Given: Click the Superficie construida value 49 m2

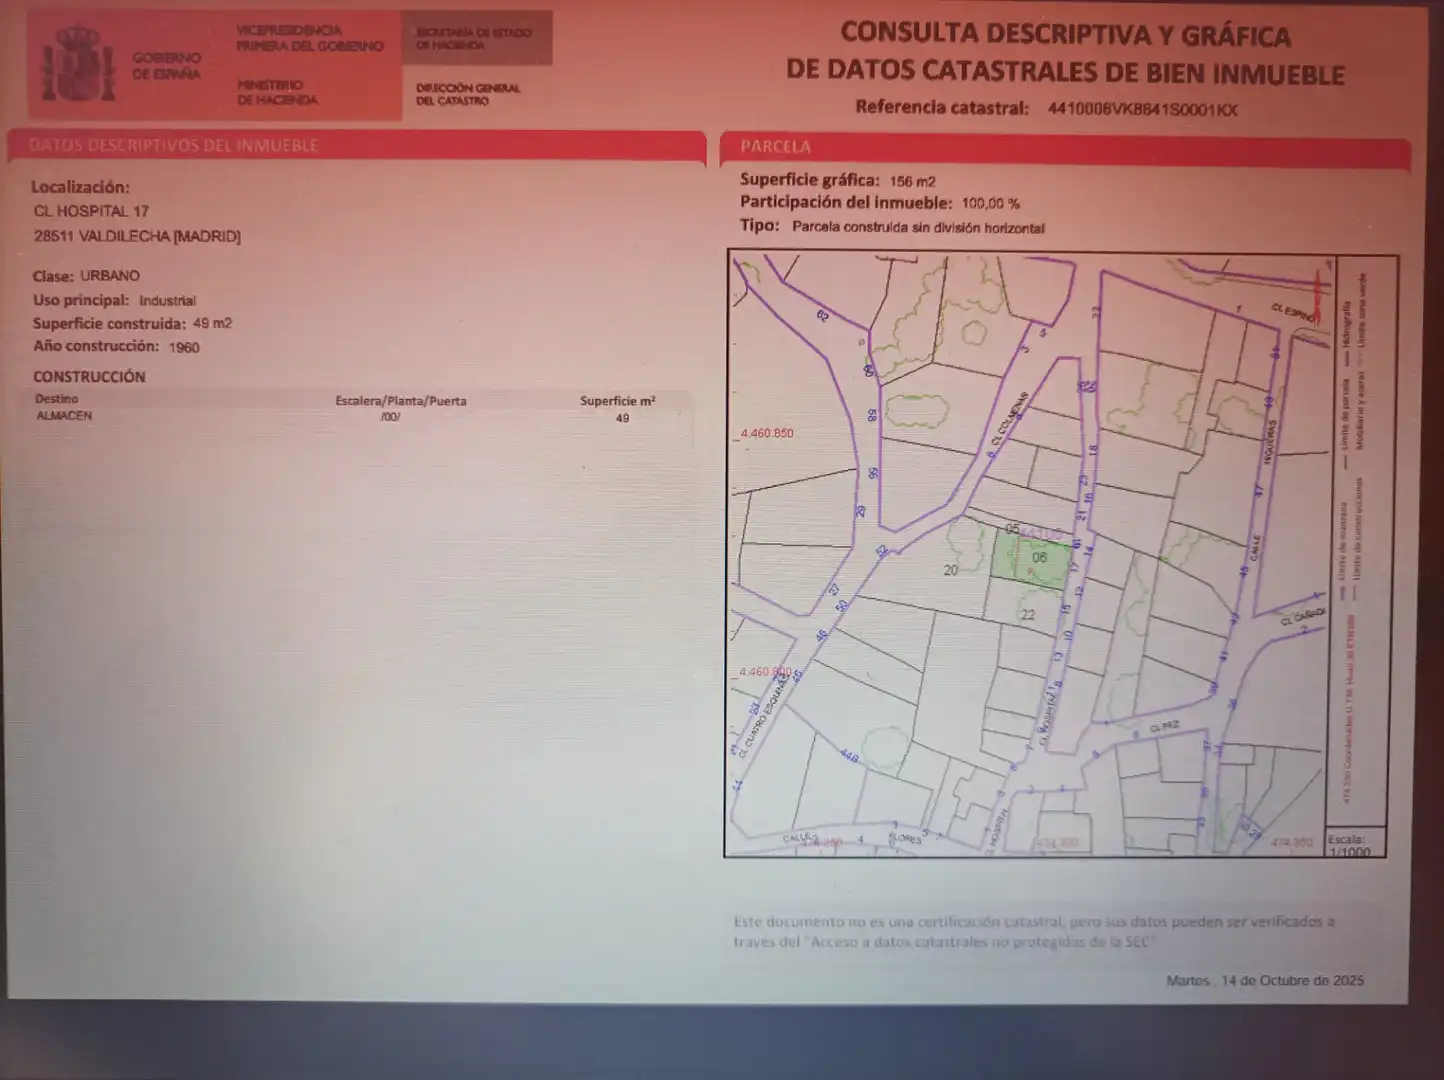Looking at the screenshot, I should point(212,324).
